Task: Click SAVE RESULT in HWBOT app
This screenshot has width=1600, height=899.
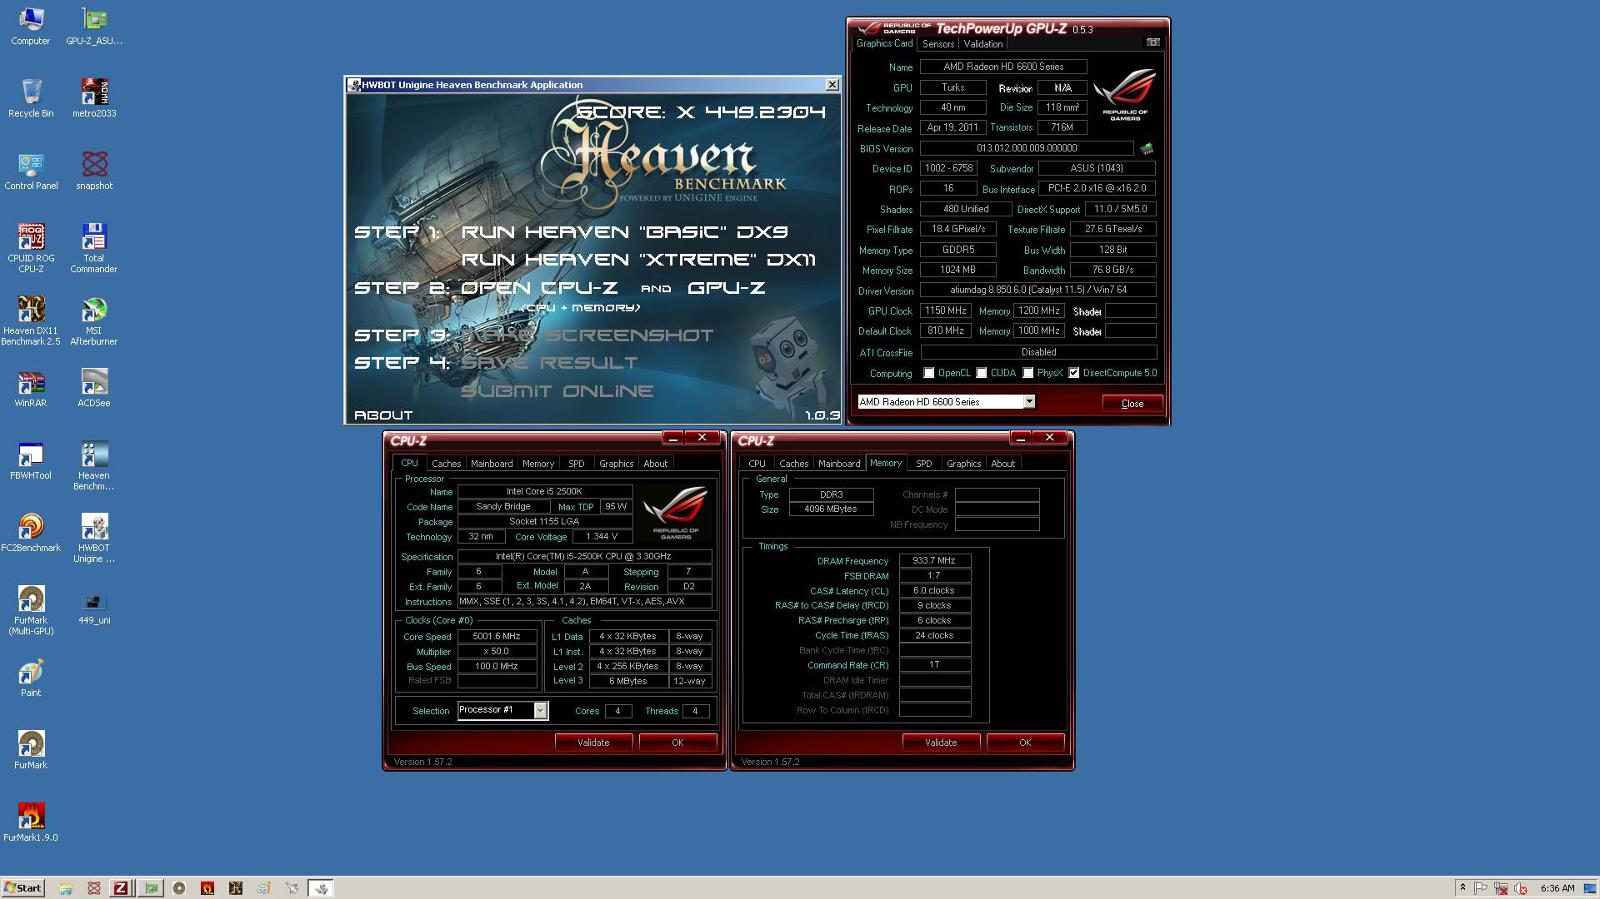Action: [x=549, y=363]
